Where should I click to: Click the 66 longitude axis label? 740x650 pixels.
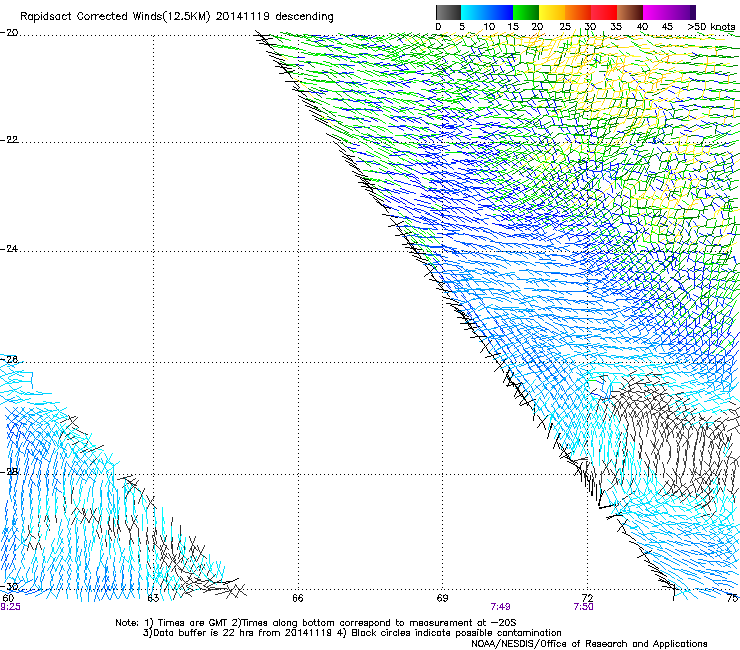click(x=298, y=598)
